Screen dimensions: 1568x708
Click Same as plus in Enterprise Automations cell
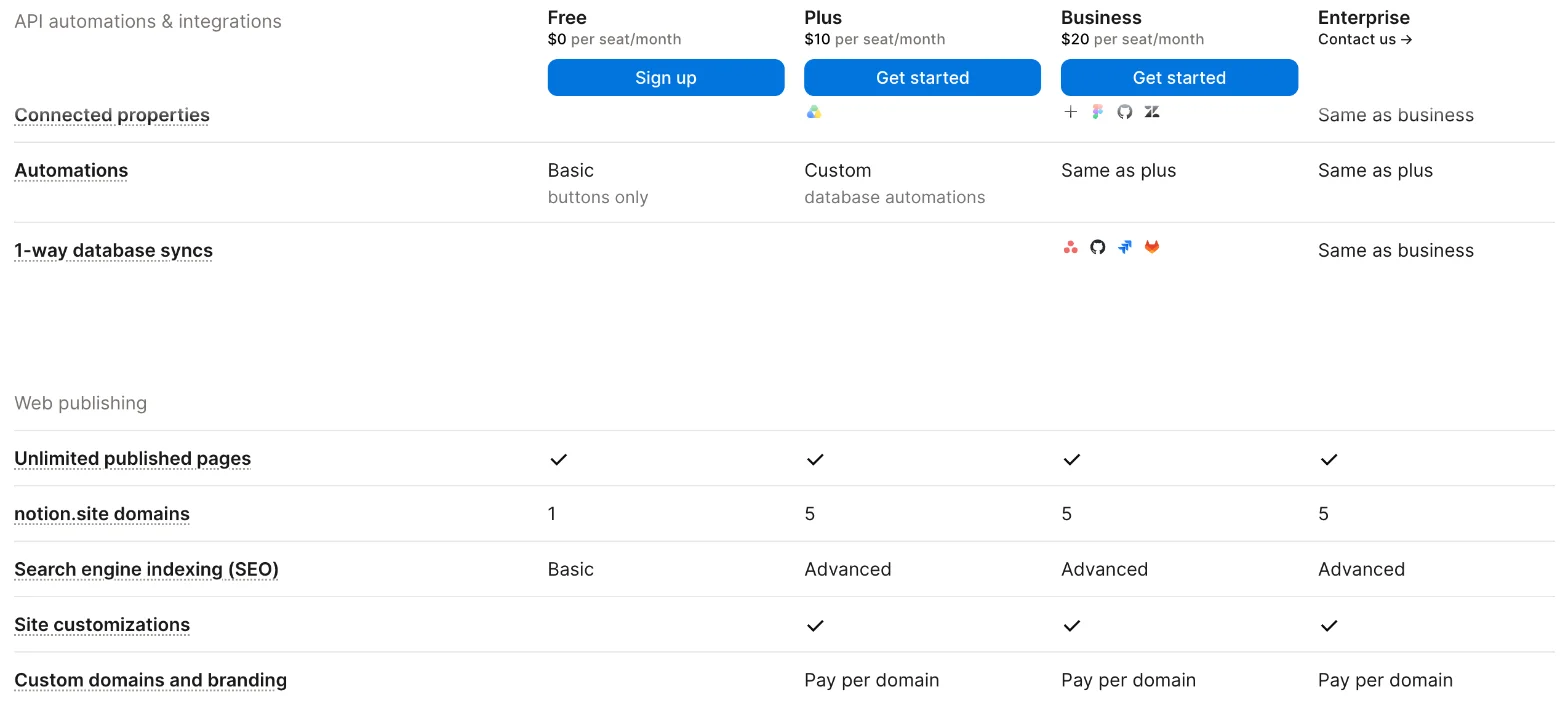point(1375,171)
